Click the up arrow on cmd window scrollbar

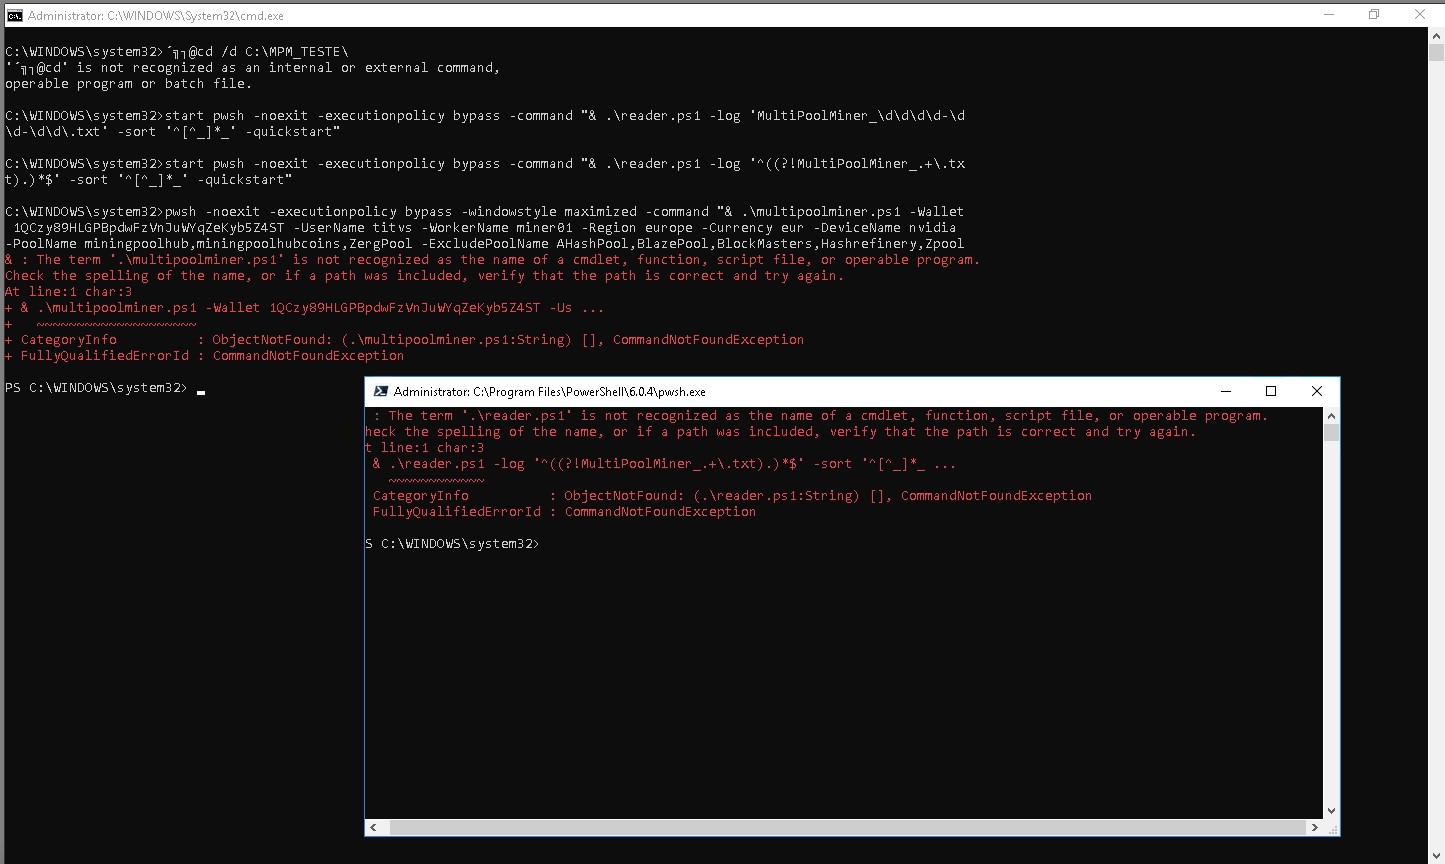pyautogui.click(x=1437, y=35)
